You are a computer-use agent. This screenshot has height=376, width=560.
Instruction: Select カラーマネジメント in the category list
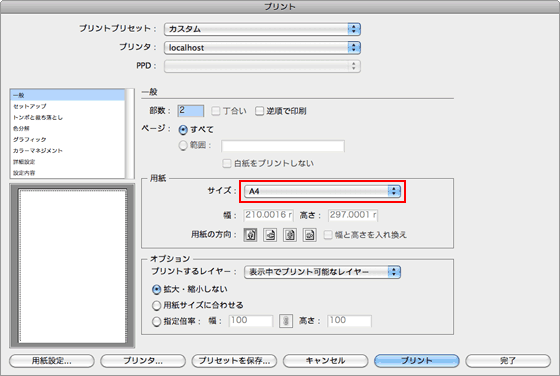coord(68,151)
